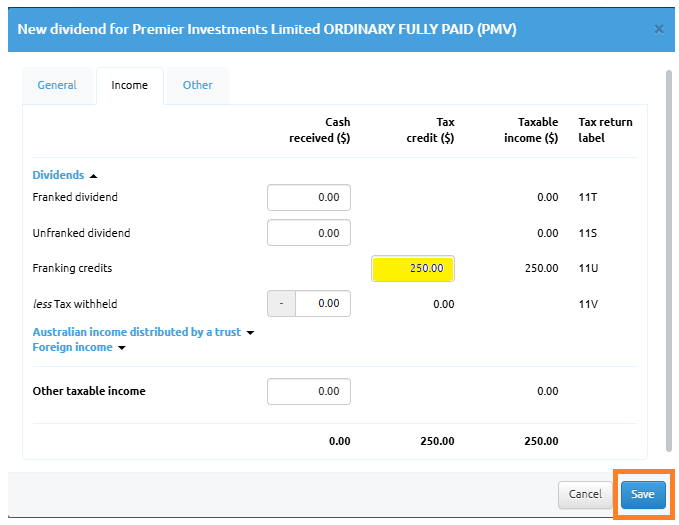Image resolution: width=679 pixels, height=525 pixels.
Task: Click the 11S tax return label
Action: (x=588, y=233)
